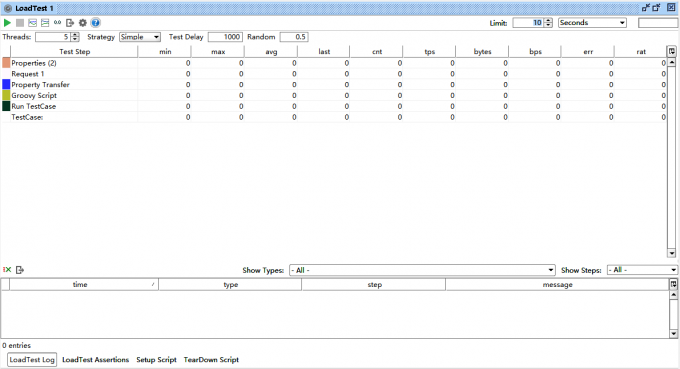This screenshot has width=680, height=369.
Task: Click statistics table scrollbar down arrow
Action: click(x=671, y=253)
